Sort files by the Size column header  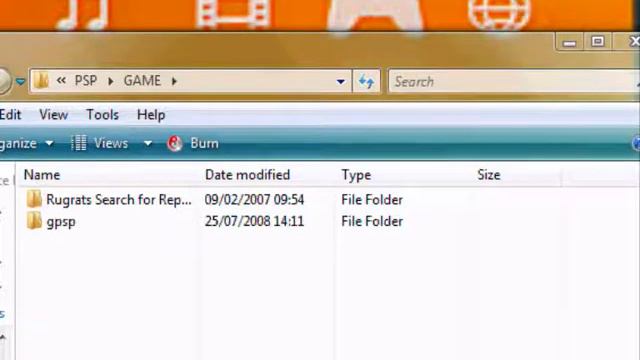pos(489,175)
